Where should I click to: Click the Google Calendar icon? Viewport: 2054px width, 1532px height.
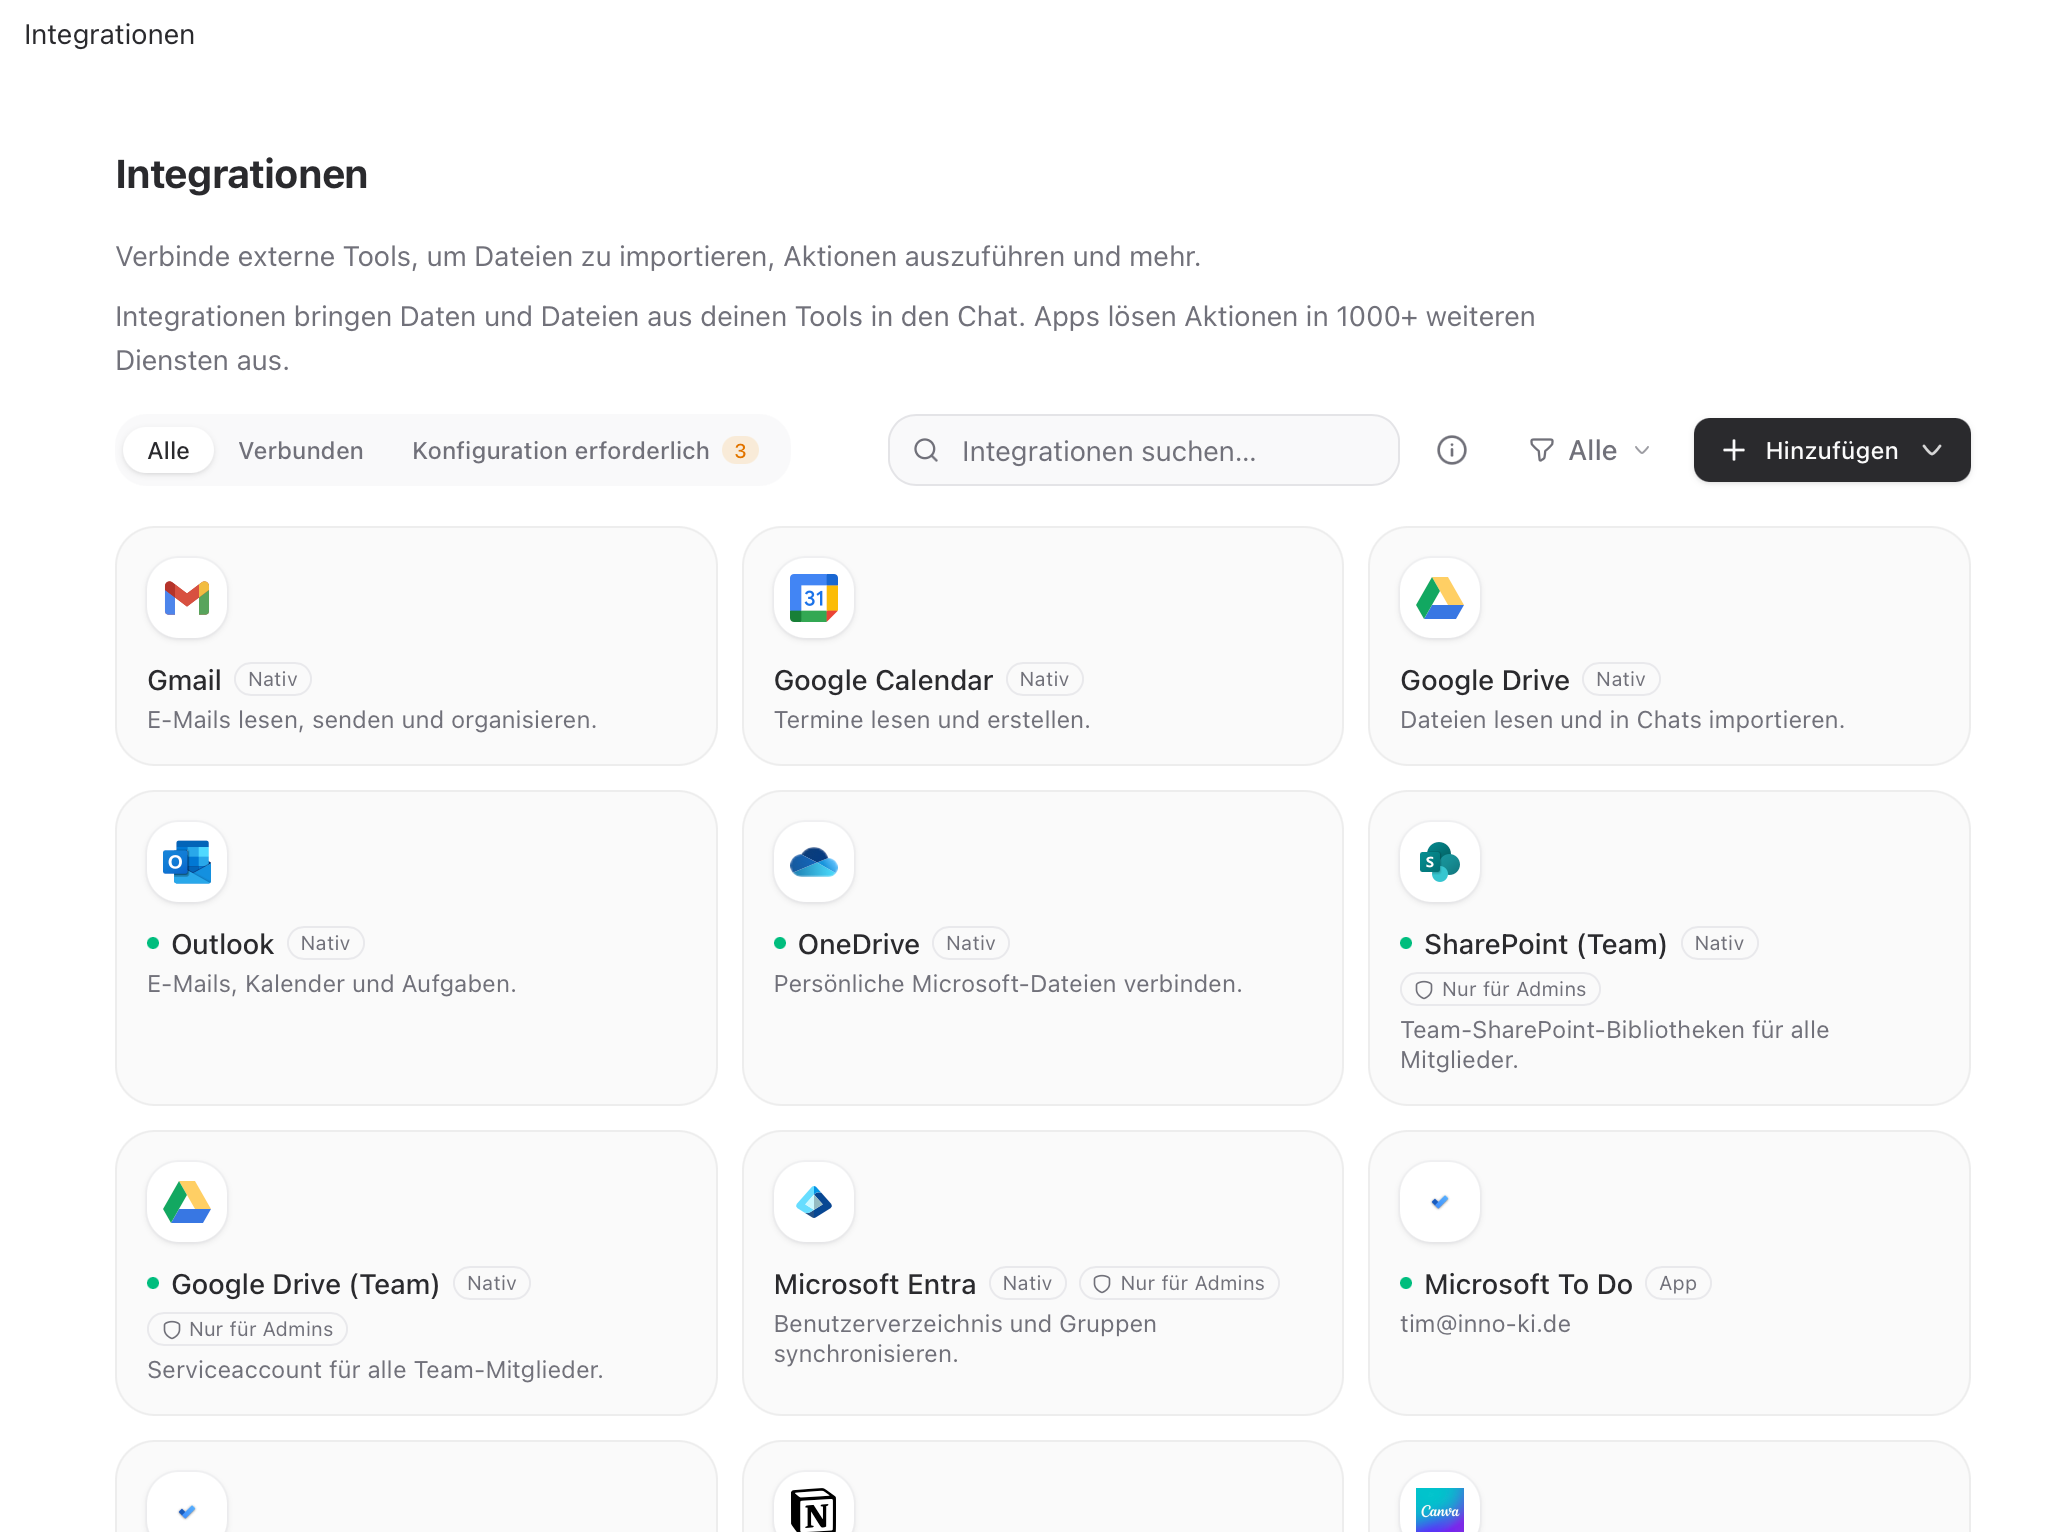[x=814, y=598]
